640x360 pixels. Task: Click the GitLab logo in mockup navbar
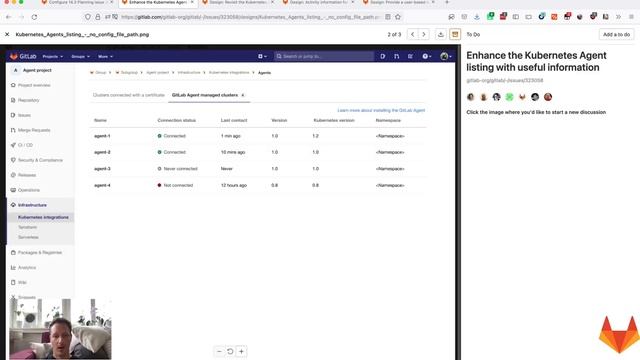point(23,56)
